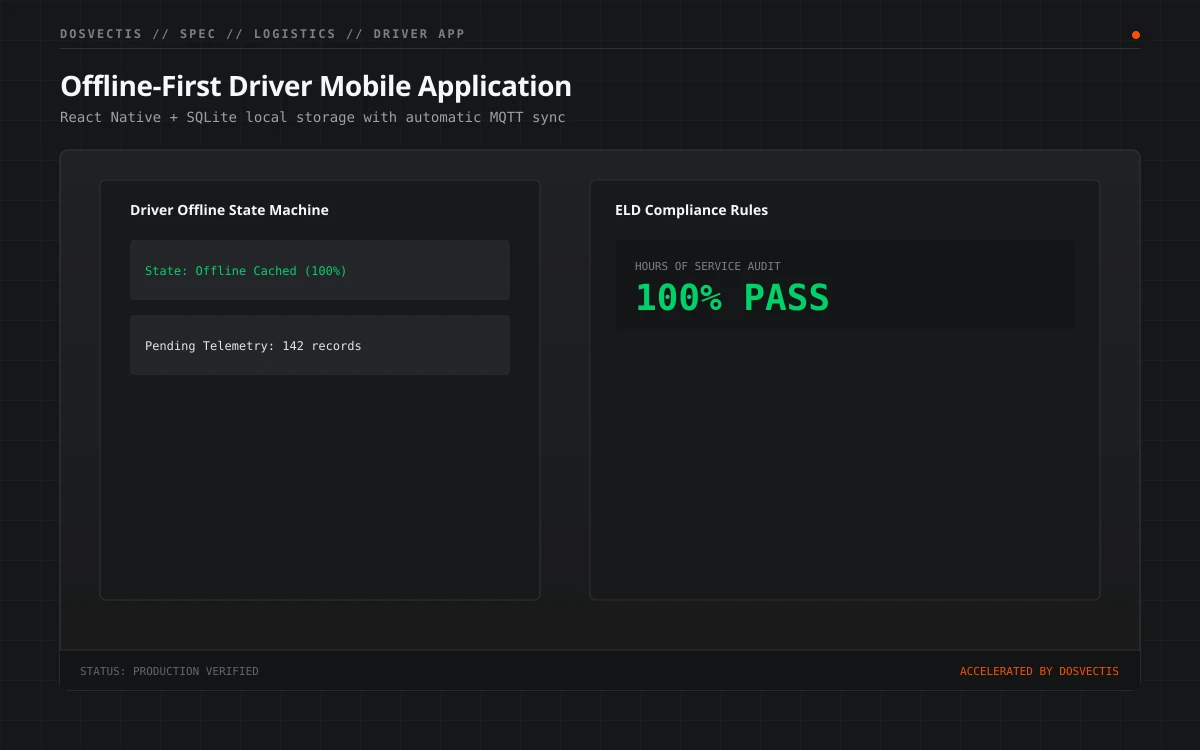The height and width of the screenshot is (750, 1200).
Task: Click the 100% PASS audit value
Action: coord(732,298)
